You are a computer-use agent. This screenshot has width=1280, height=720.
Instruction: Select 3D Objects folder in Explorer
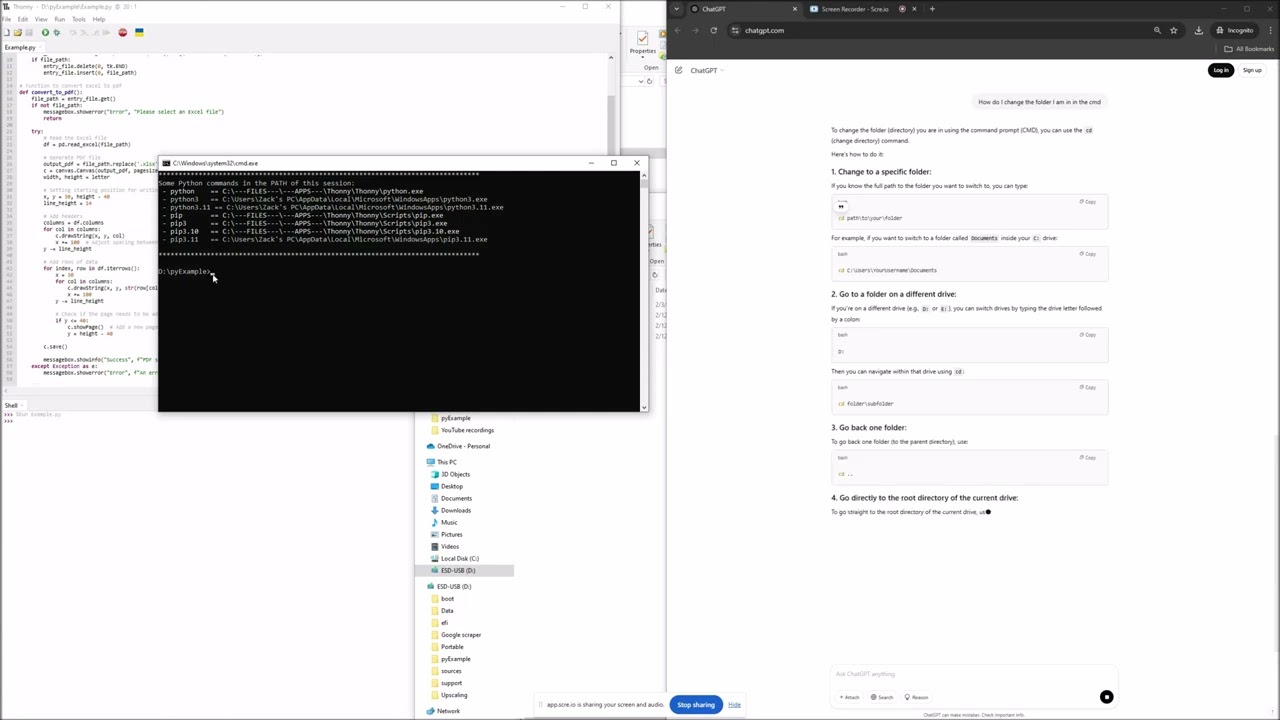tap(451, 474)
